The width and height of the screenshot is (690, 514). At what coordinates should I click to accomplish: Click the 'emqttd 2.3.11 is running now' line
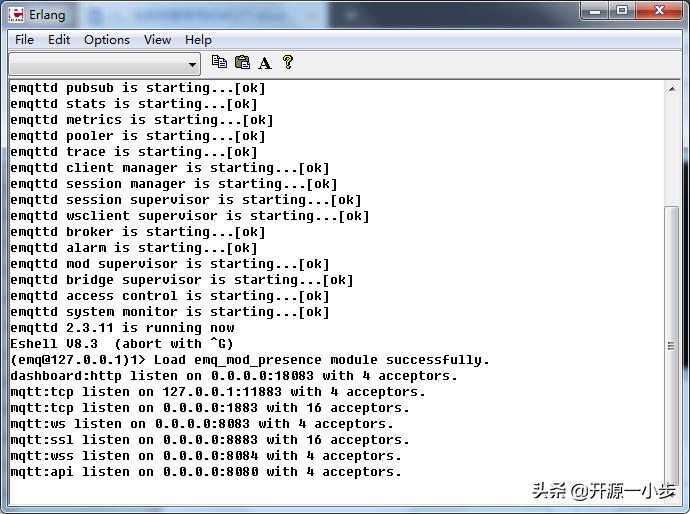(x=122, y=328)
